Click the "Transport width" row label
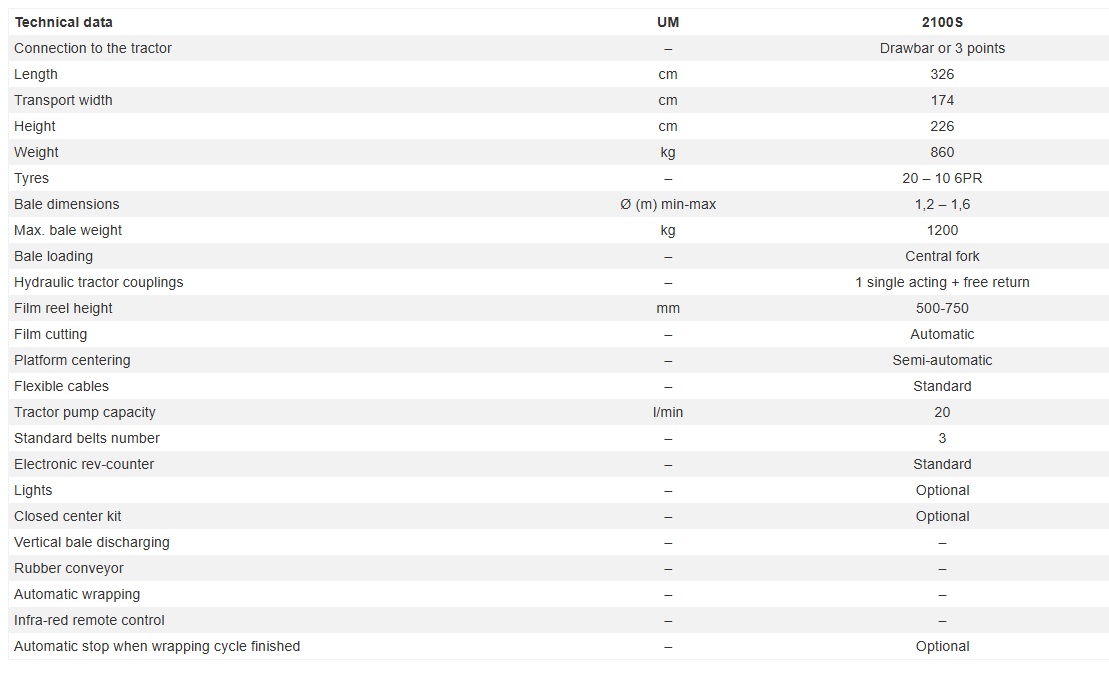This screenshot has width=1109, height=677. (63, 100)
